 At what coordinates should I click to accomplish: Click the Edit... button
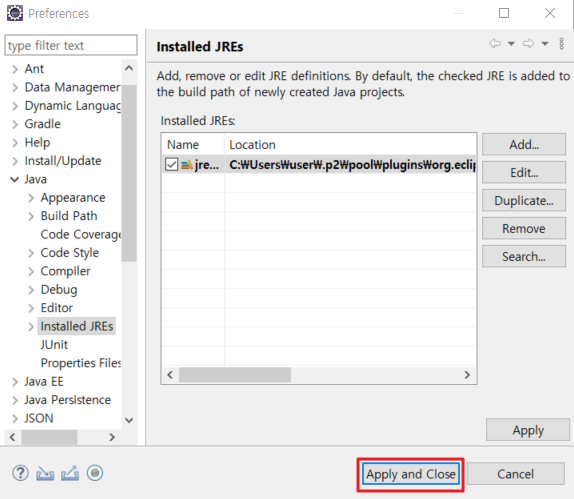pyautogui.click(x=524, y=172)
